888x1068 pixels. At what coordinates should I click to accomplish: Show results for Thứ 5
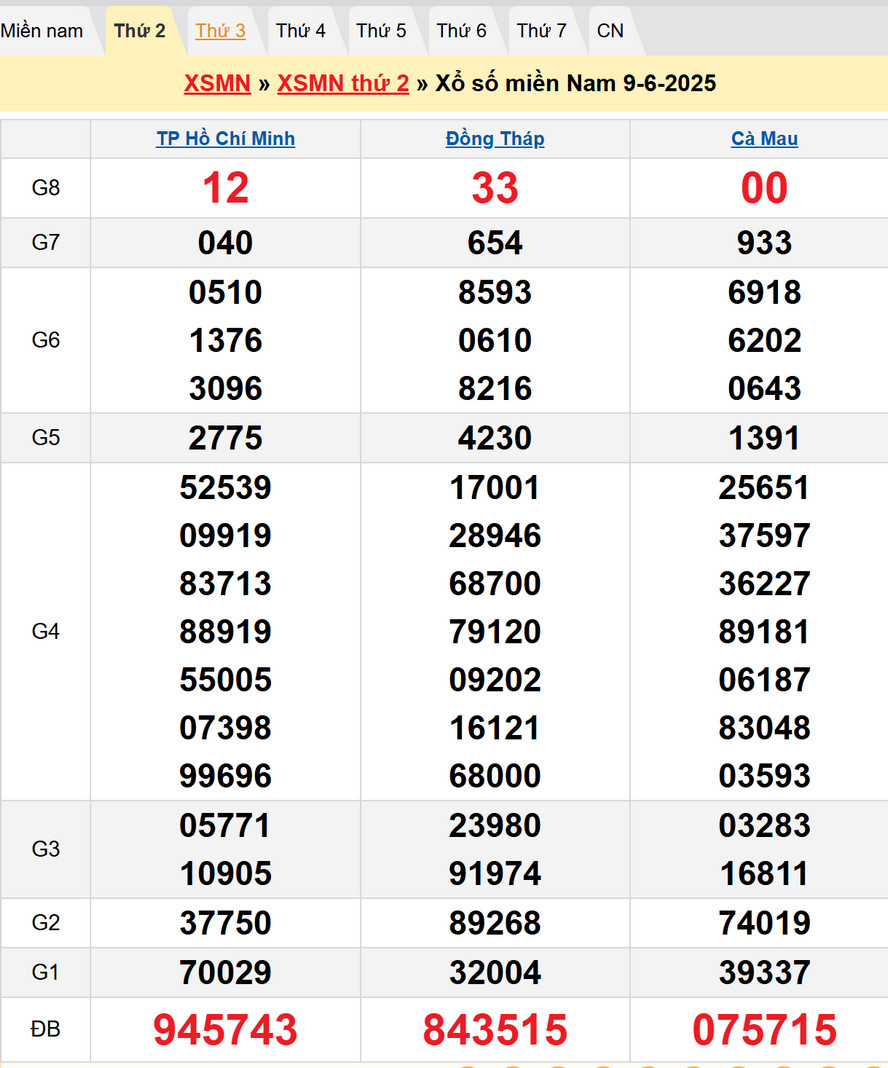pos(381,31)
